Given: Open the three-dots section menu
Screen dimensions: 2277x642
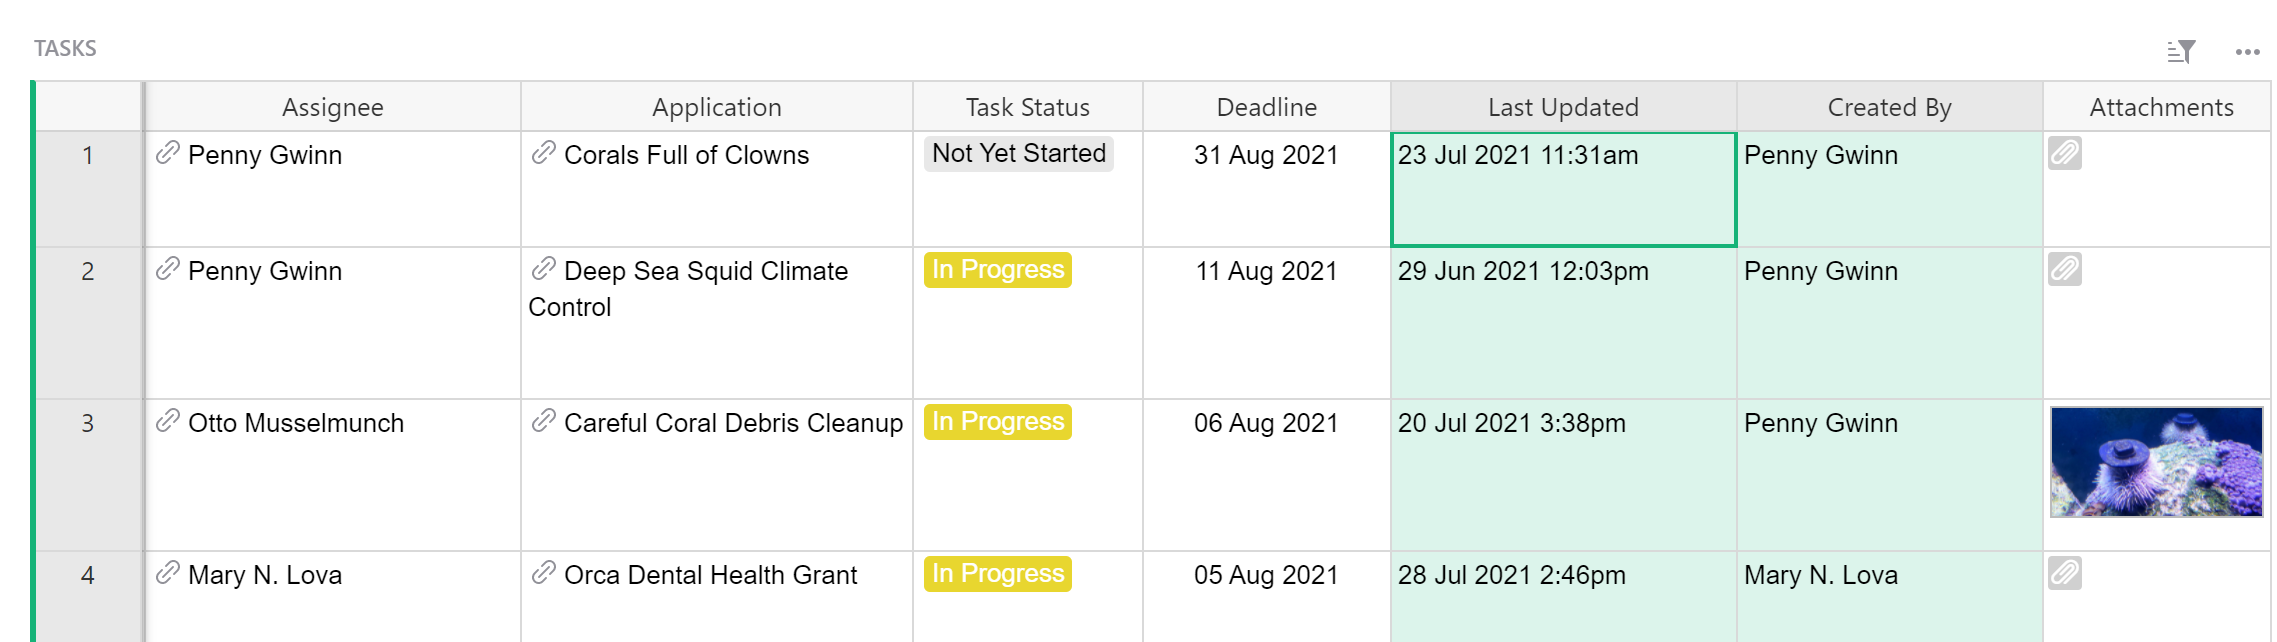Looking at the screenshot, I should [2247, 52].
